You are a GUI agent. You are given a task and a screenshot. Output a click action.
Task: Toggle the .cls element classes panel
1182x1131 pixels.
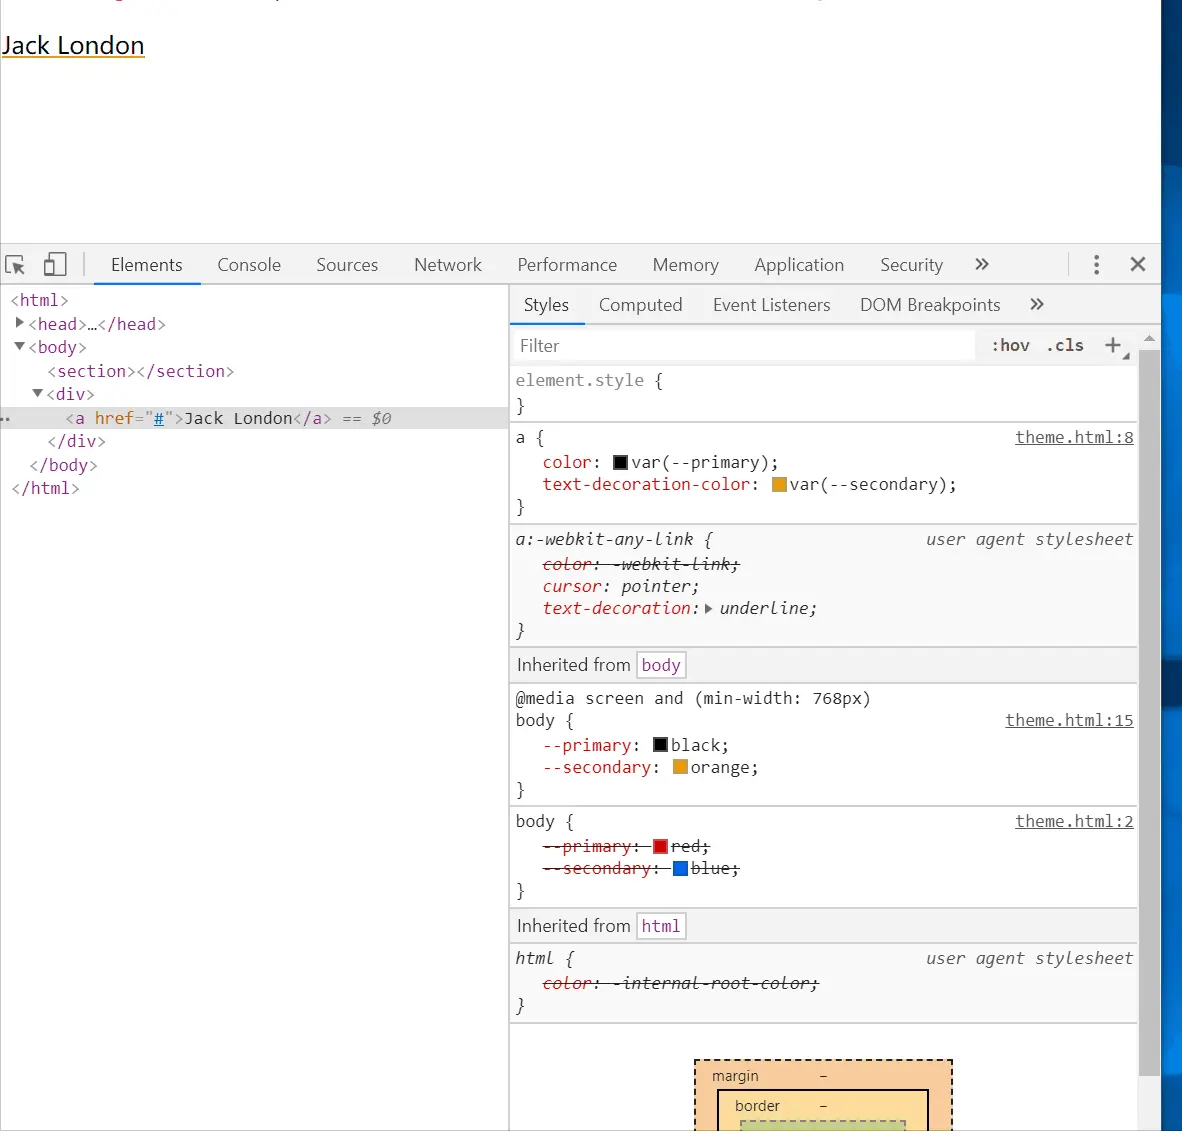click(x=1064, y=345)
